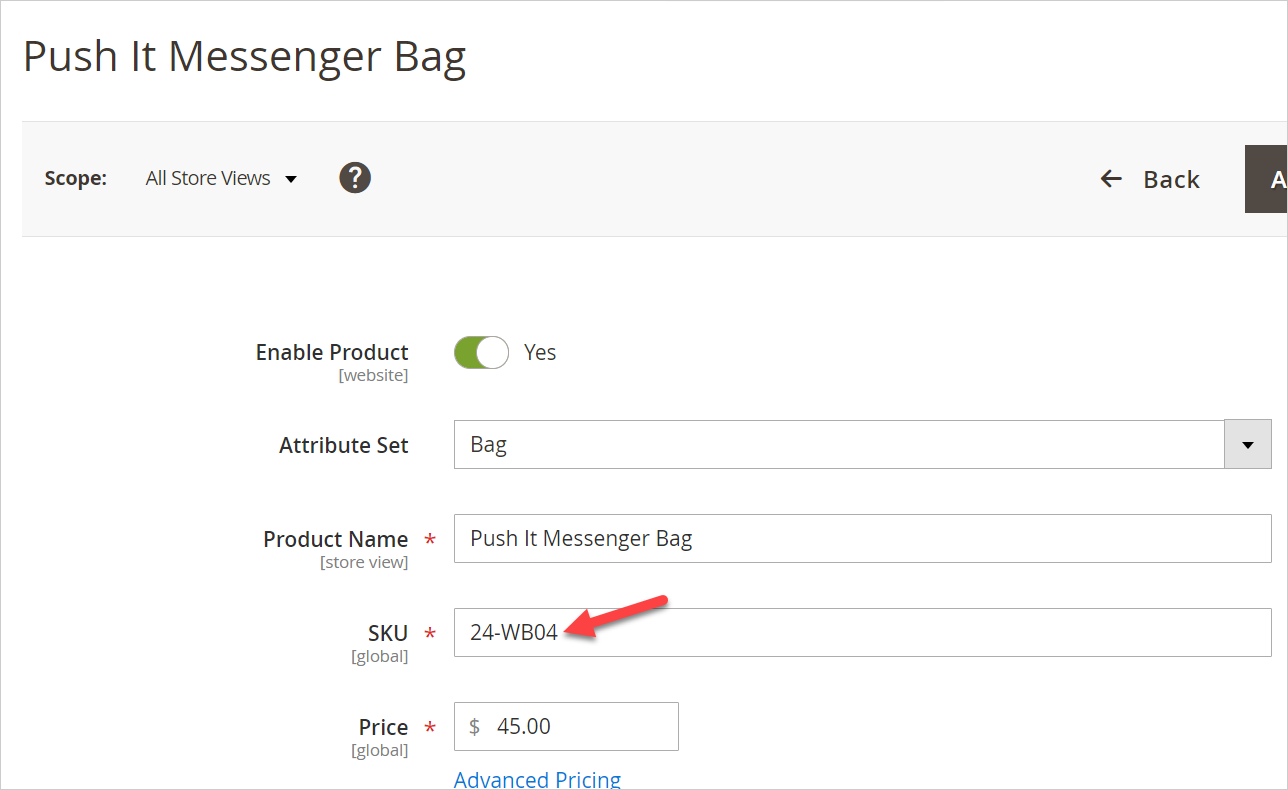Click the Push It Messenger Bag page title

coord(245,56)
